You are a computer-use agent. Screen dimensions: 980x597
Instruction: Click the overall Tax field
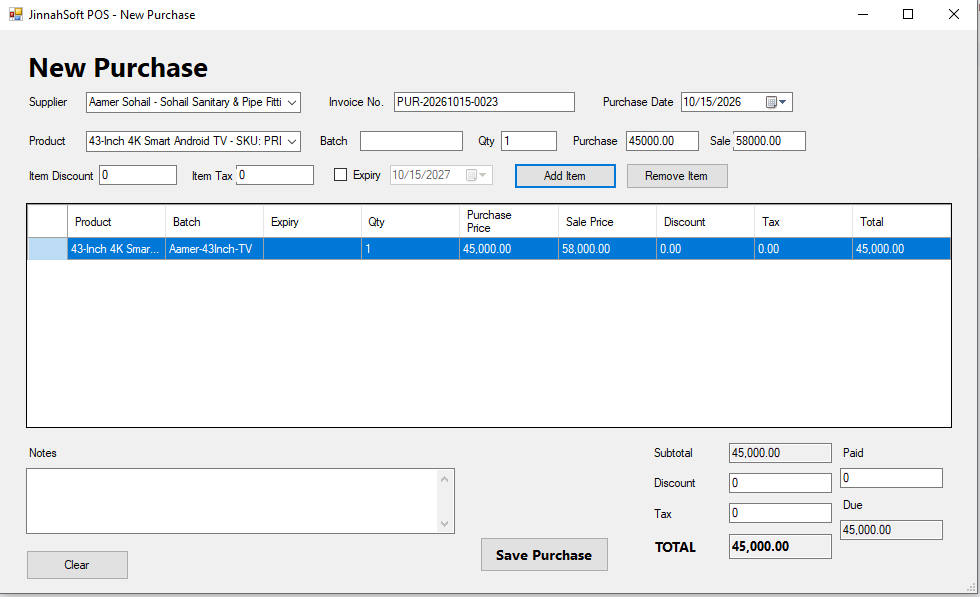click(780, 513)
